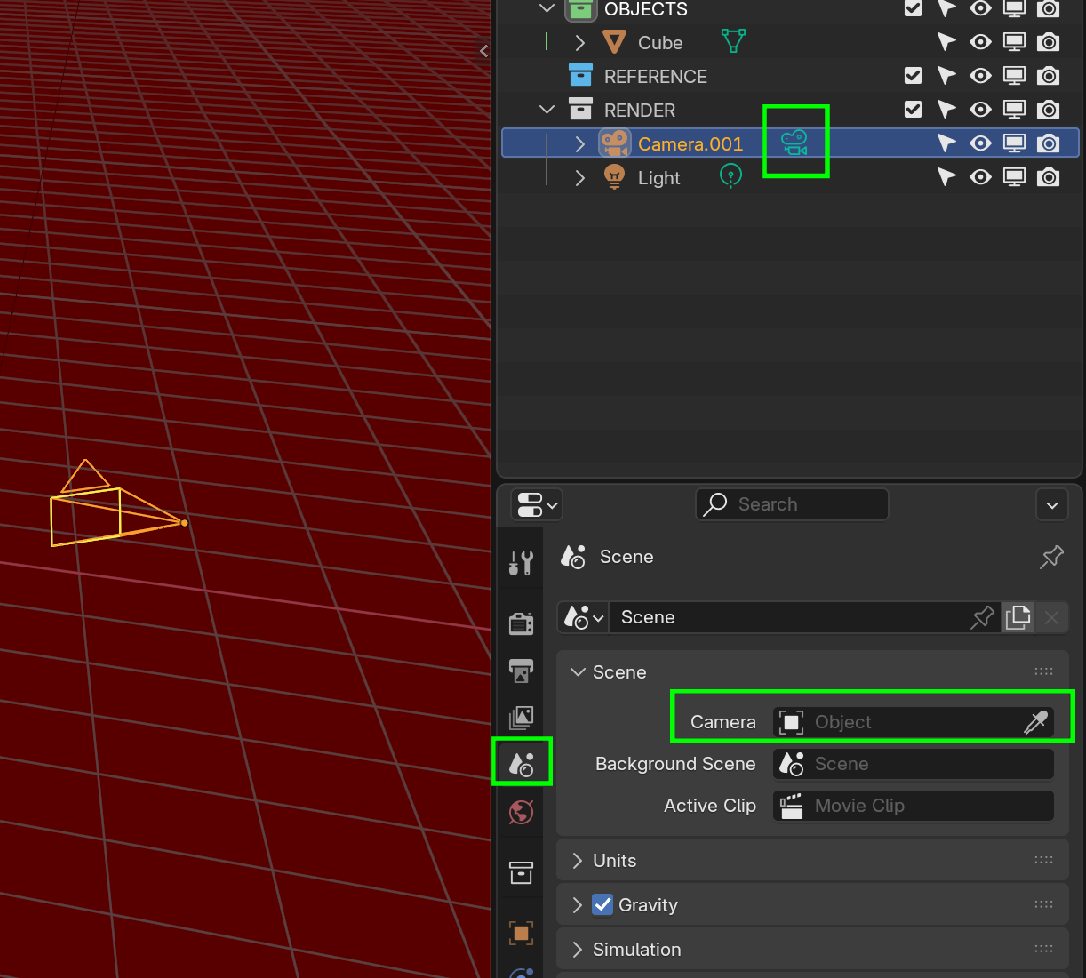Disable render visibility for the Cube

coord(1048,41)
